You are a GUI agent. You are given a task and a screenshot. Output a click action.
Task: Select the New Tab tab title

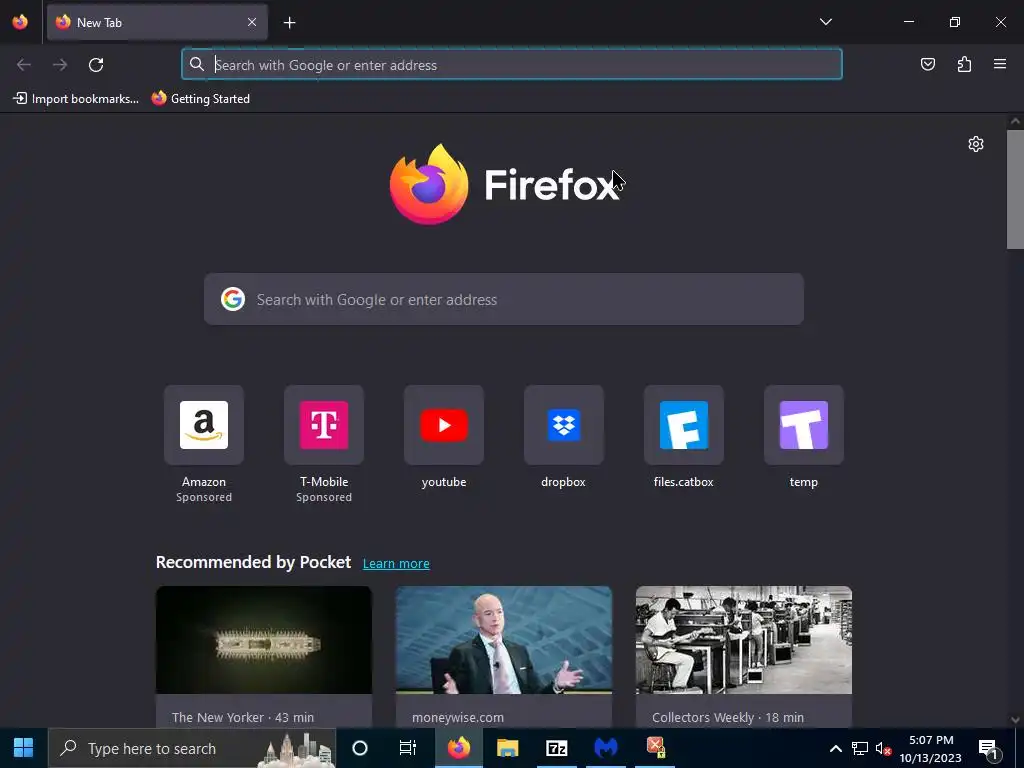99,23
